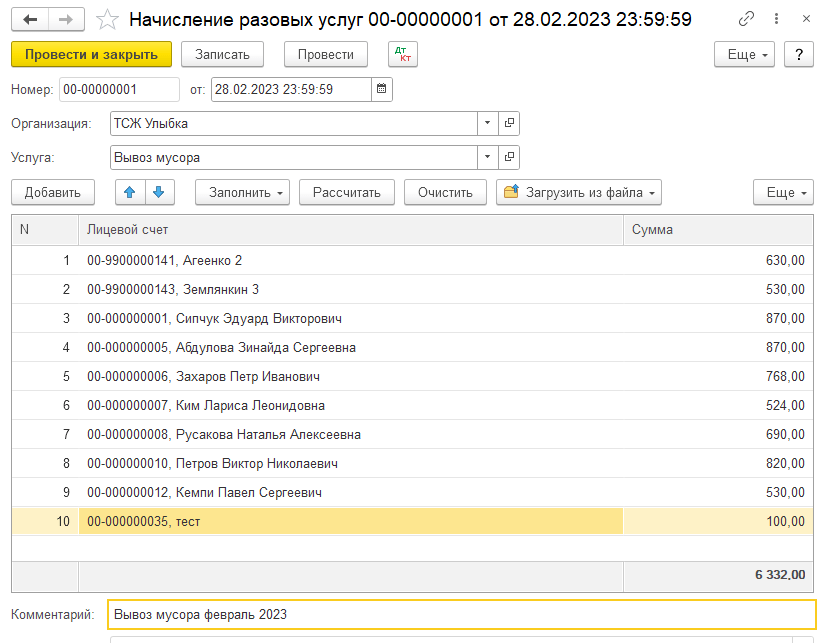This screenshot has width=829, height=643.
Task: Expand Услуга dropdown list
Action: coord(487,157)
